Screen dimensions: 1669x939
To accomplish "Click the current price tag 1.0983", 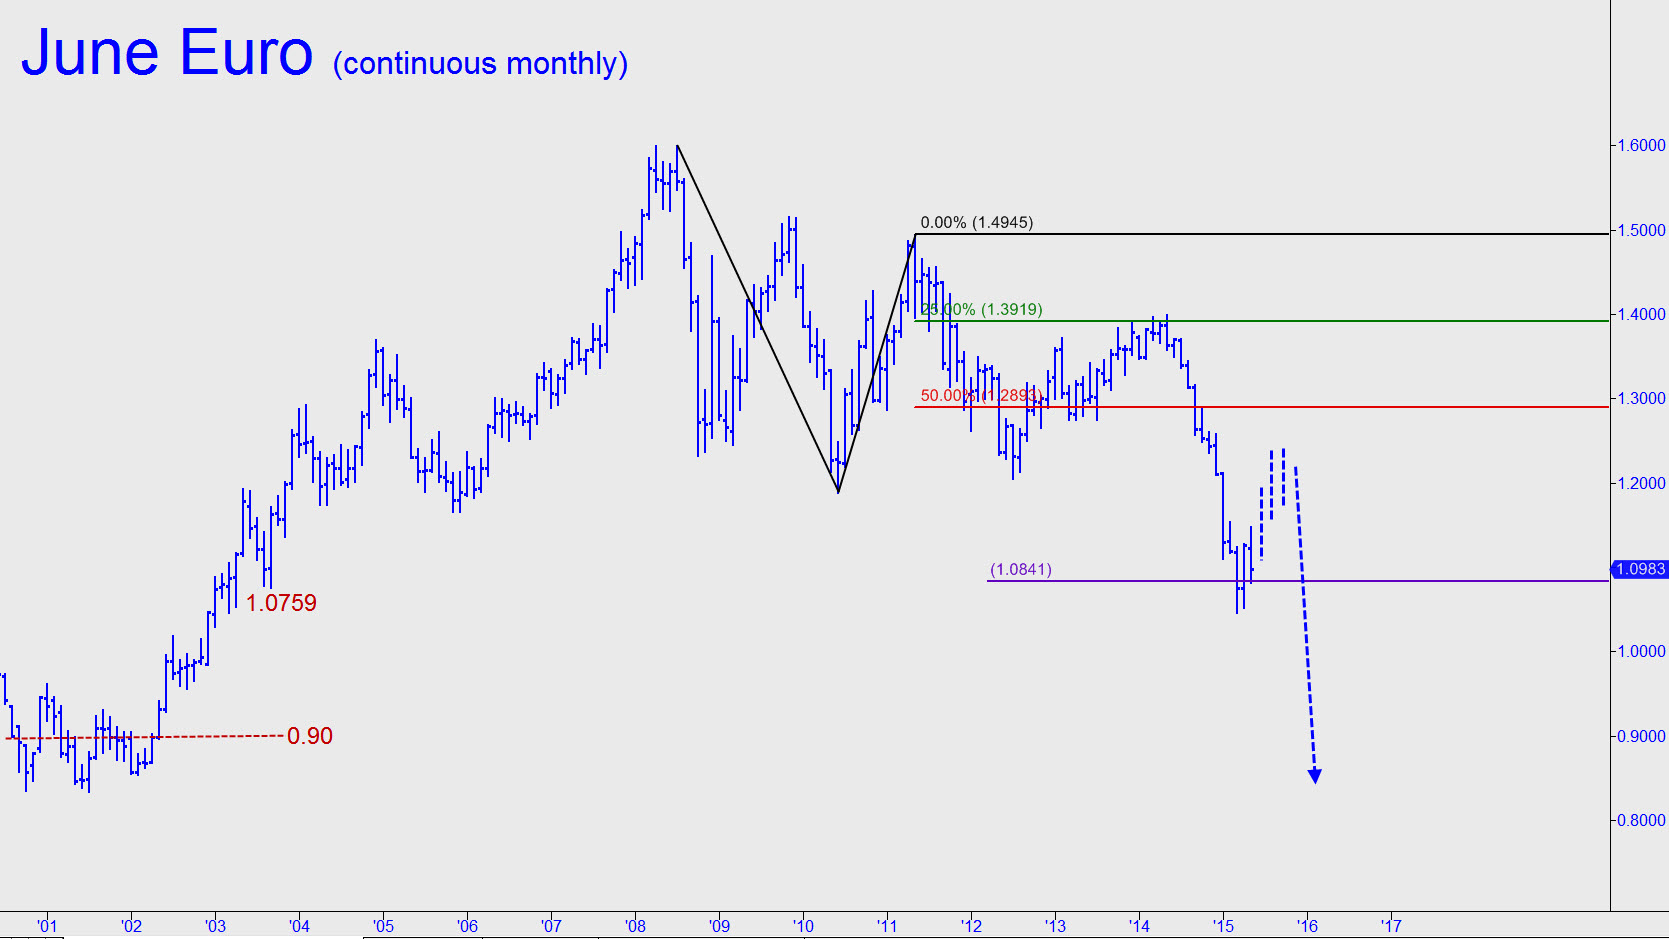I will pyautogui.click(x=1640, y=569).
